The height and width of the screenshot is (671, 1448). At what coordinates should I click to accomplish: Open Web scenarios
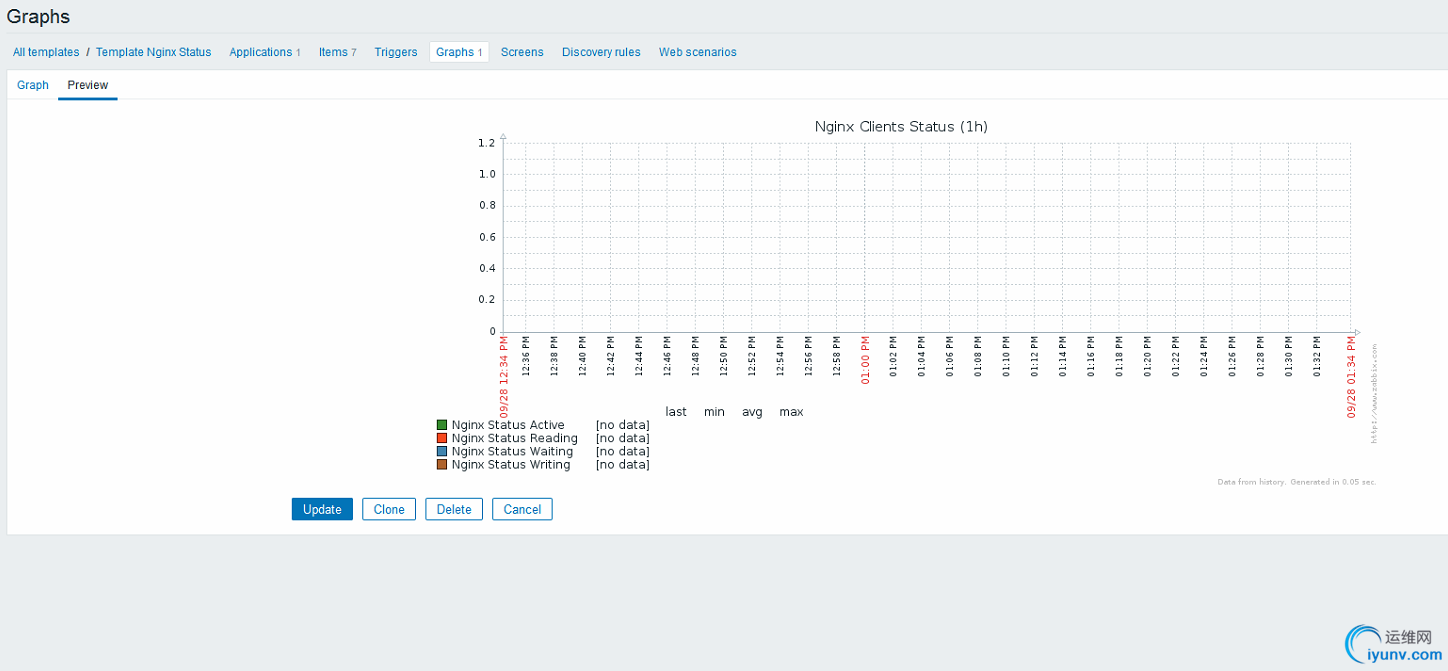pyautogui.click(x=697, y=52)
